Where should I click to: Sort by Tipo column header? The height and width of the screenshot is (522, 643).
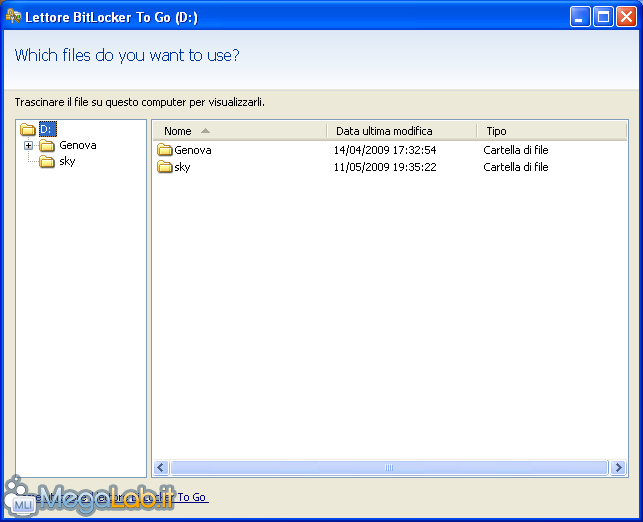552,131
